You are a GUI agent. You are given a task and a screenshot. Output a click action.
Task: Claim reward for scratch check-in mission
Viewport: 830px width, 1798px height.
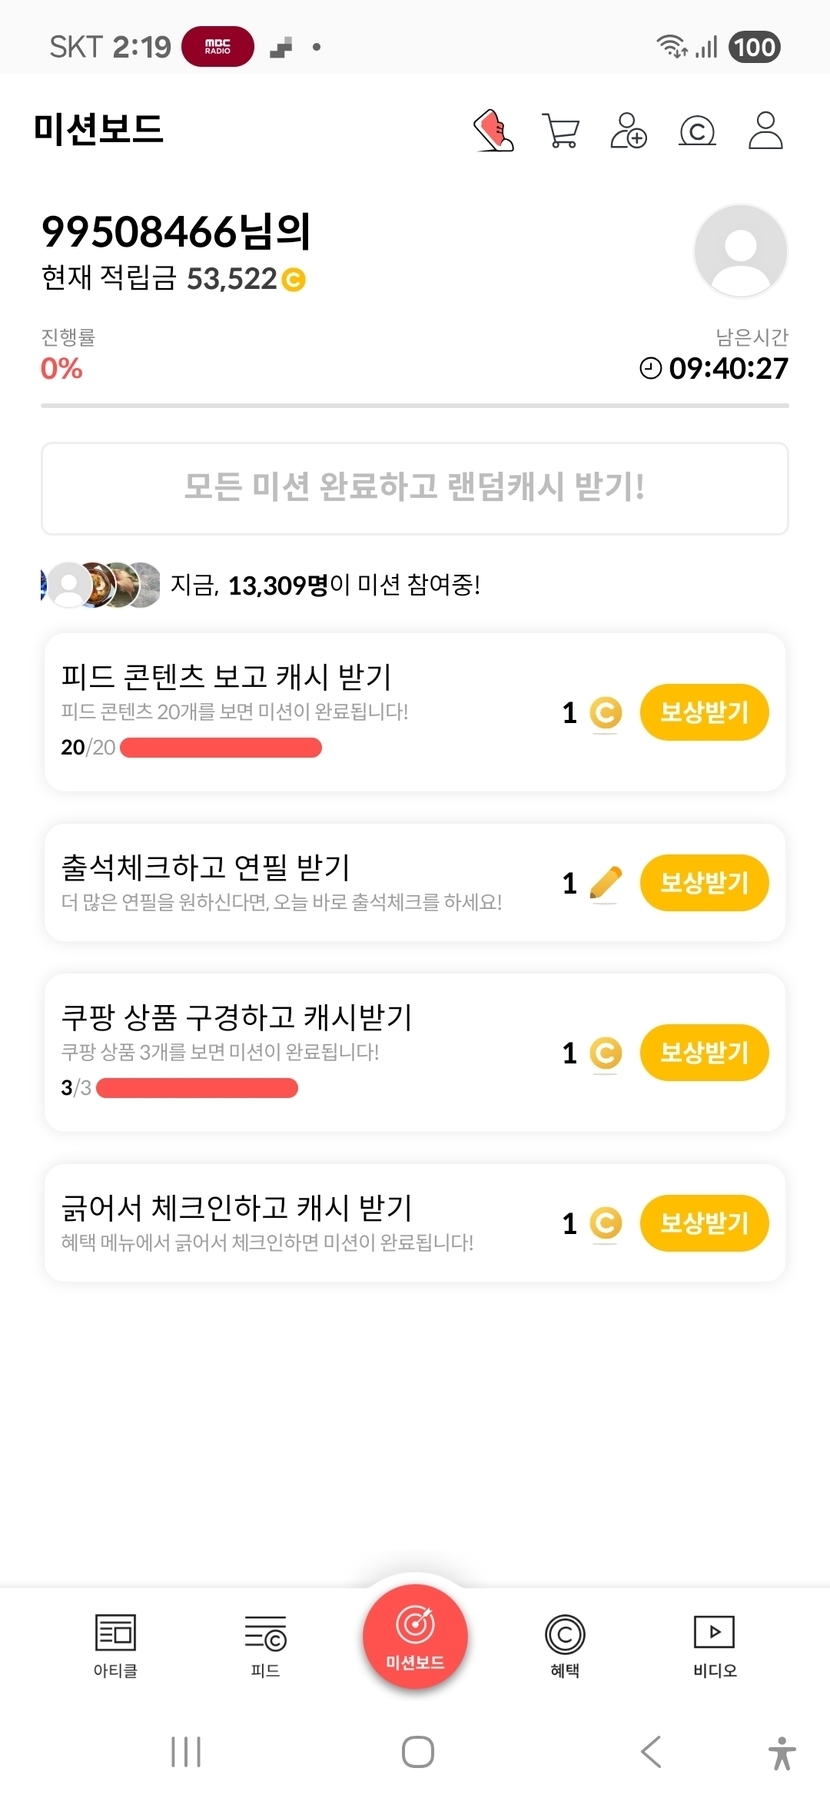pyautogui.click(x=704, y=1223)
